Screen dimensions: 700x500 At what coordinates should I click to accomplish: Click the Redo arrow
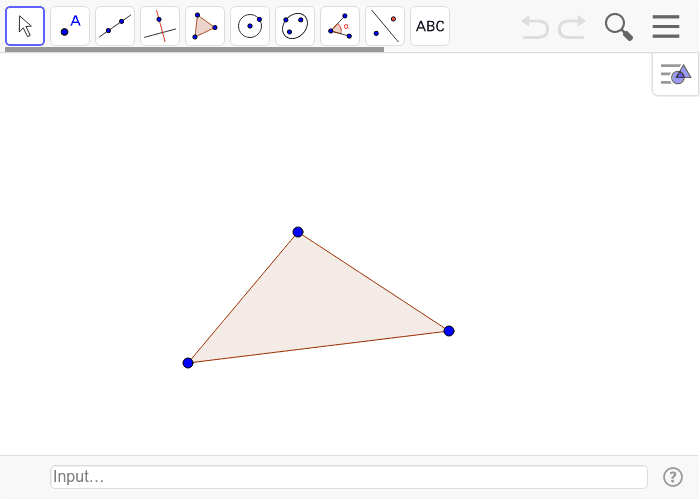pos(572,27)
